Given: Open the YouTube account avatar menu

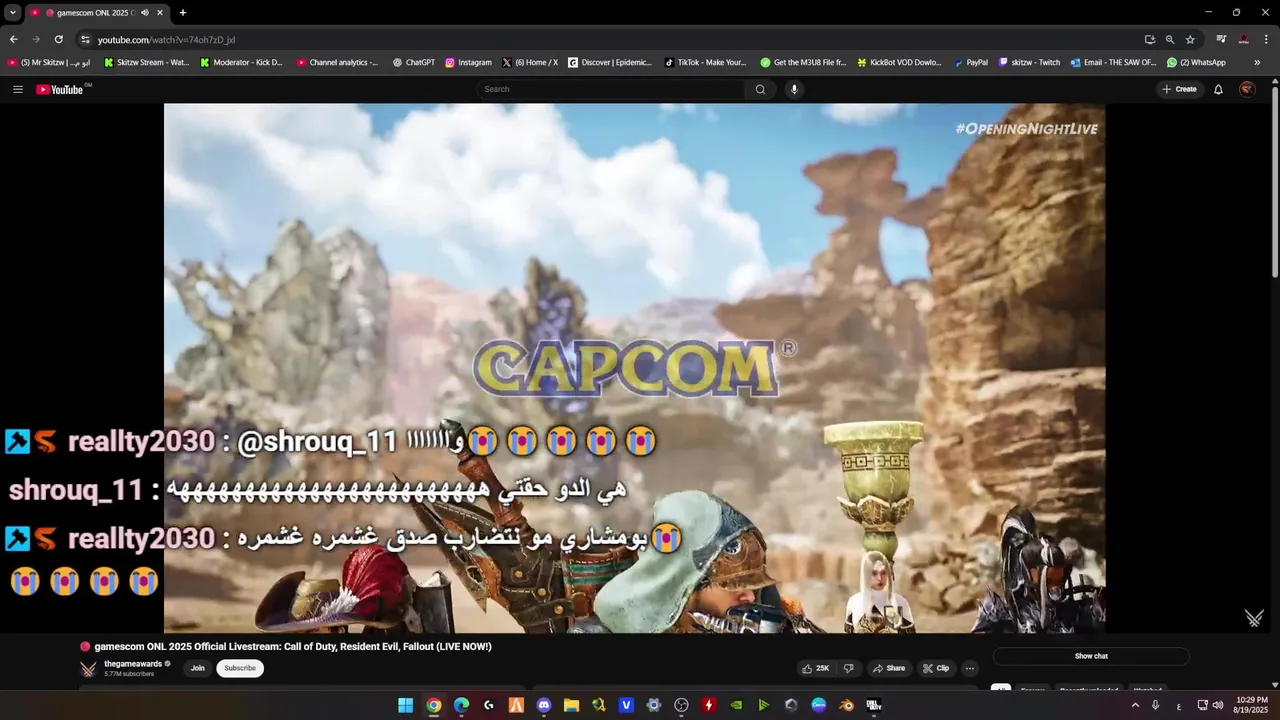Looking at the screenshot, I should click(x=1247, y=89).
